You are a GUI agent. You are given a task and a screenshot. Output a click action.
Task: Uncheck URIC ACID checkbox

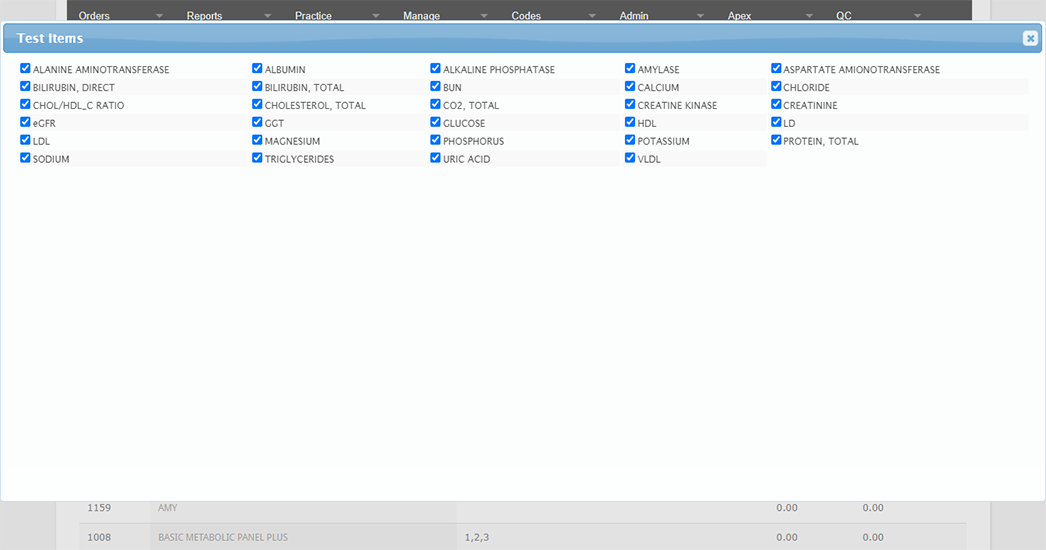[x=436, y=158]
